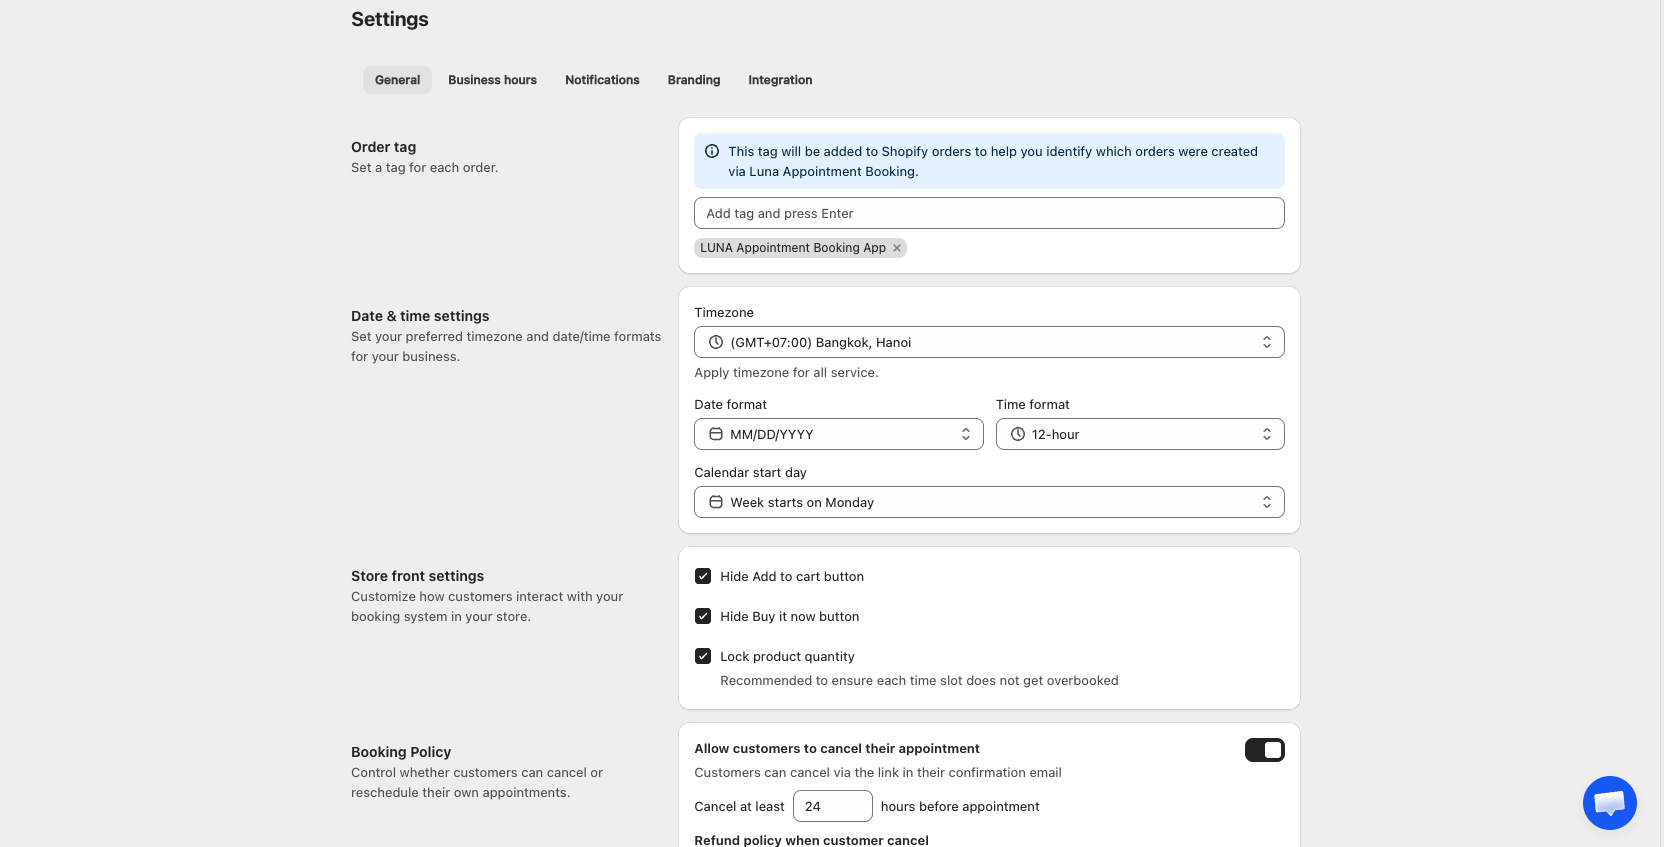
Task: Open the Time format dropdown
Action: tap(1140, 434)
